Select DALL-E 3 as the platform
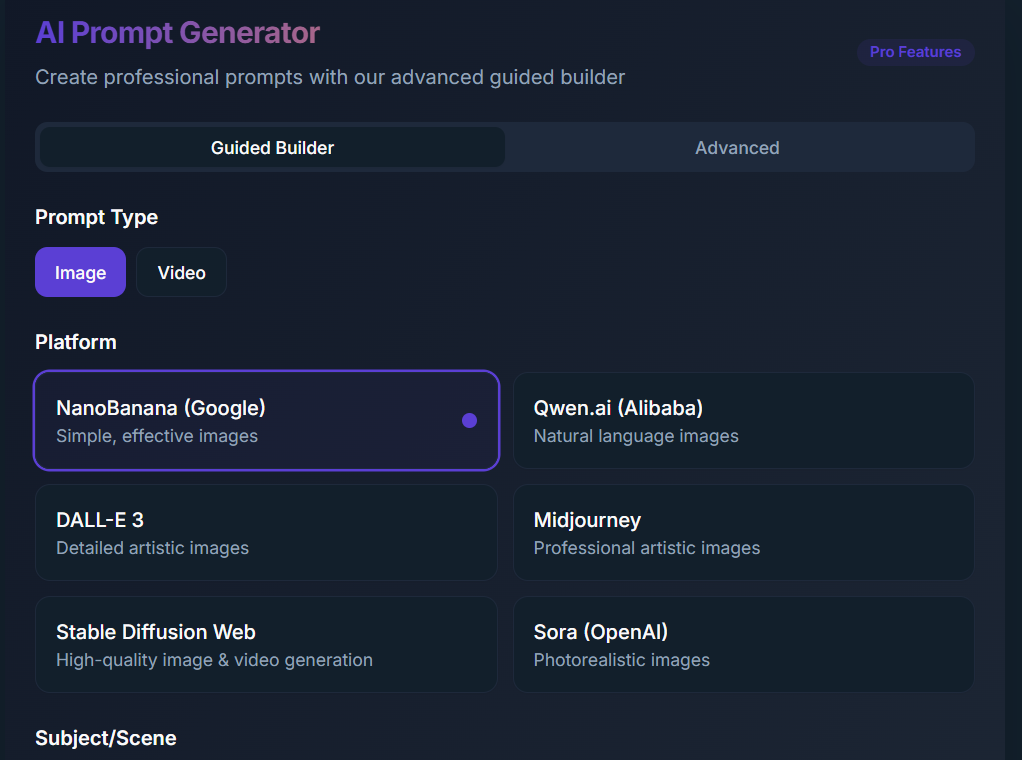The height and width of the screenshot is (760, 1022). tap(266, 532)
